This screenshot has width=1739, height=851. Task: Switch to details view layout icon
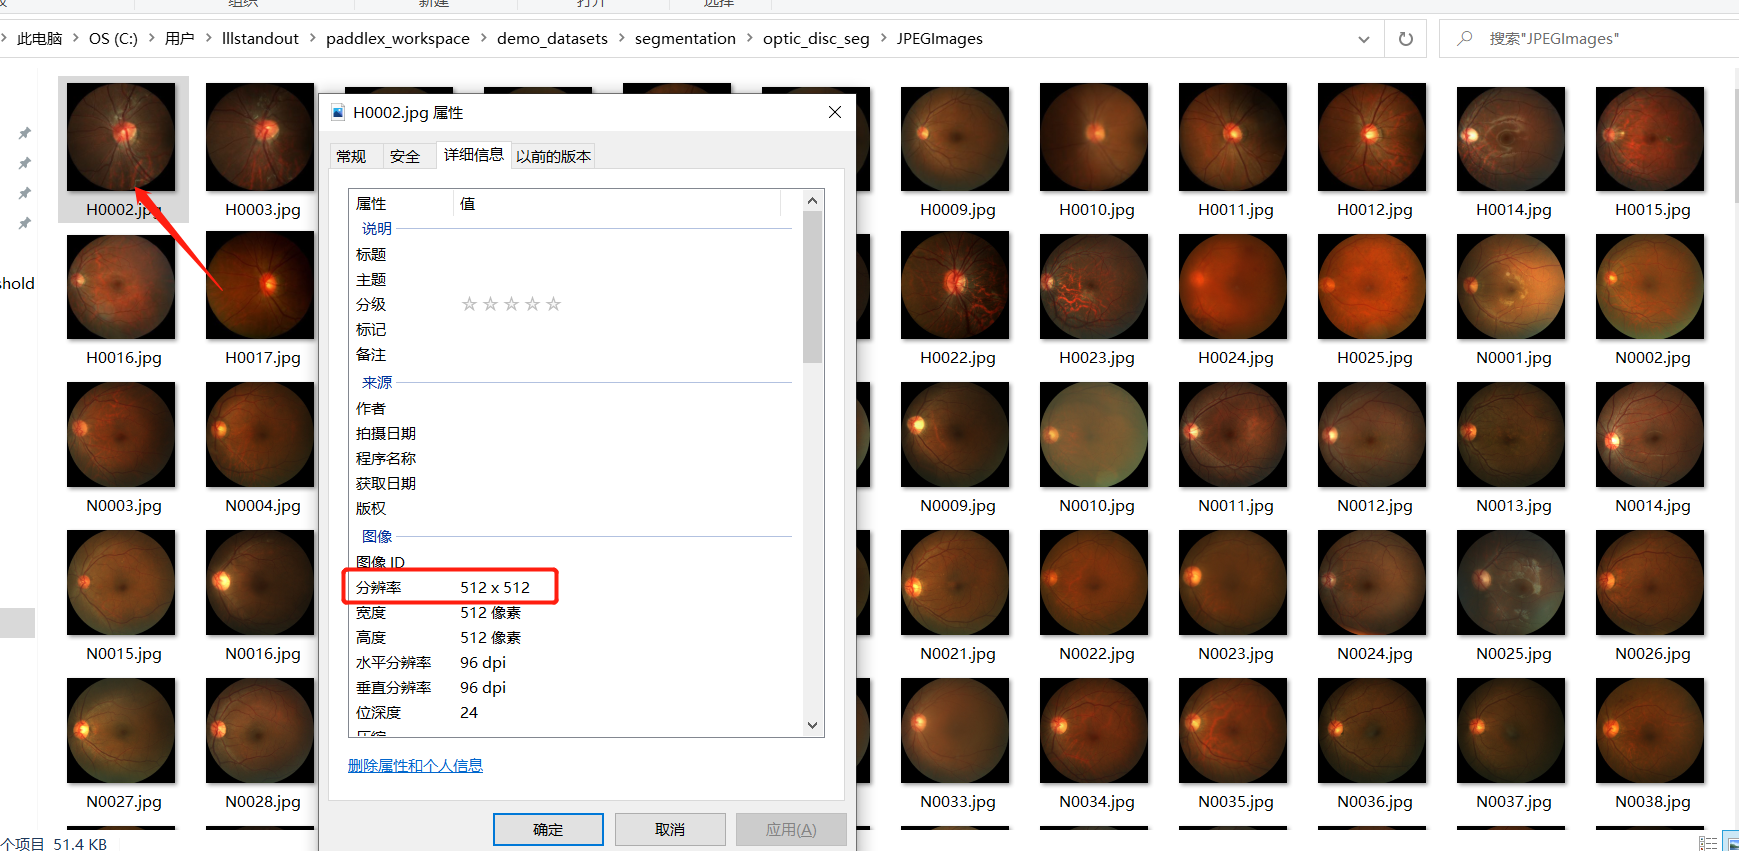pos(1708,843)
